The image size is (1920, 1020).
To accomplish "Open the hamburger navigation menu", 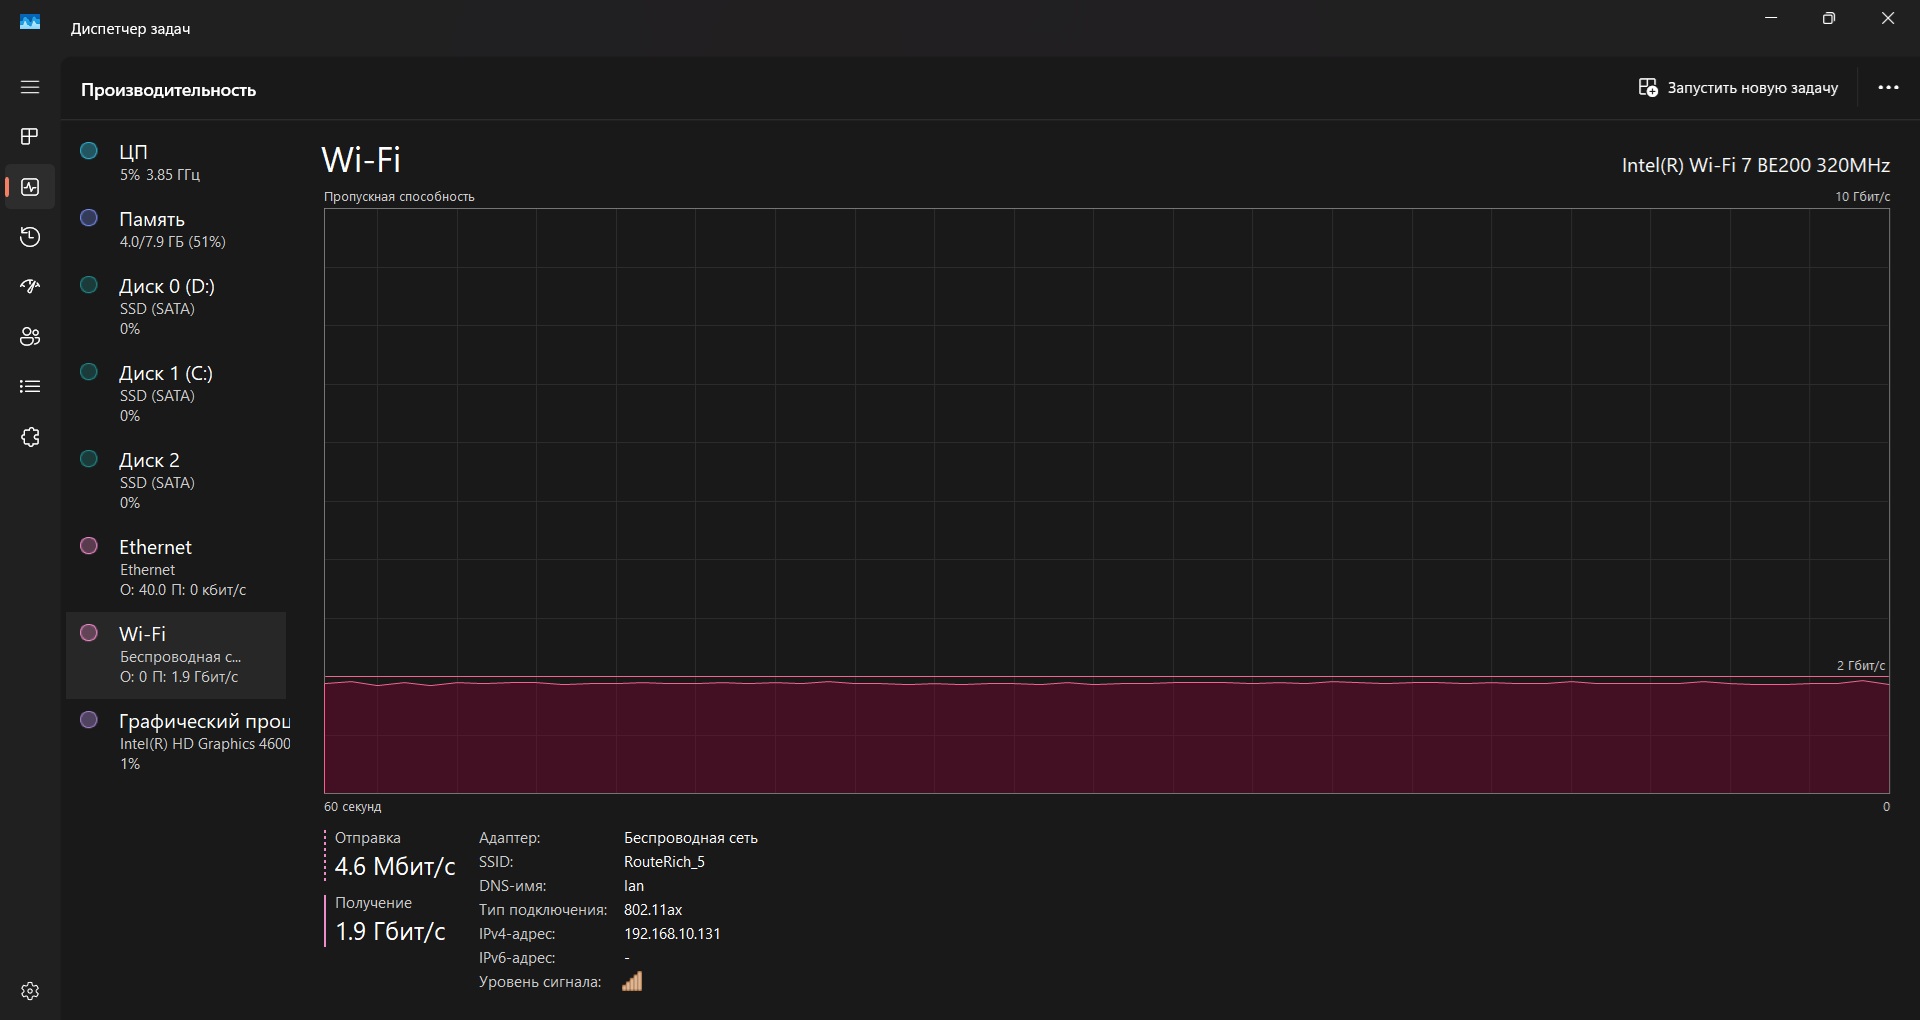I will (30, 87).
